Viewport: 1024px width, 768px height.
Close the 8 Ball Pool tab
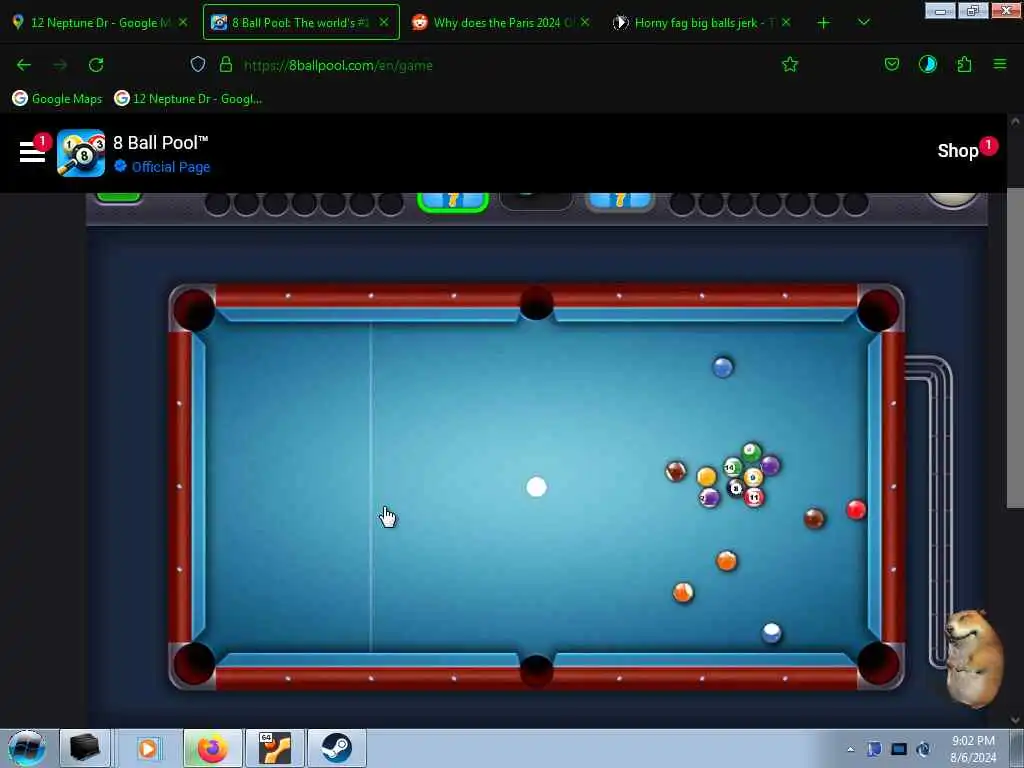coord(384,22)
